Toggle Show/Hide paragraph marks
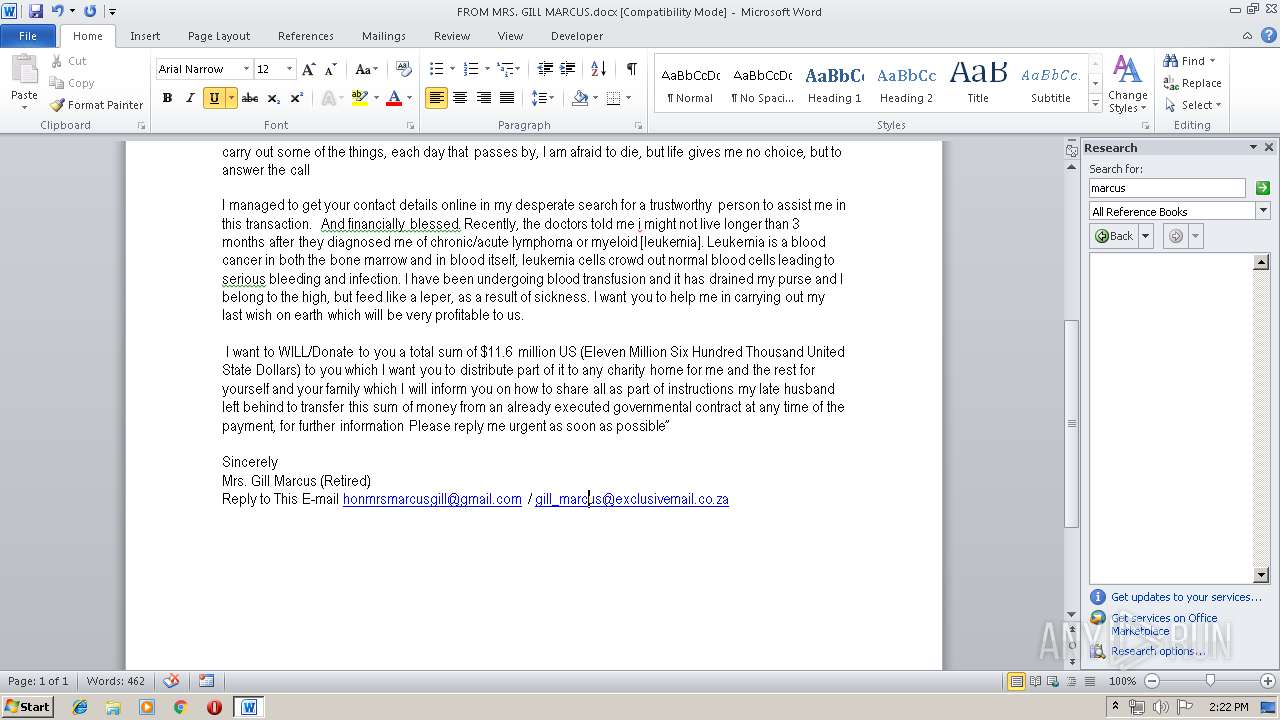 [631, 69]
